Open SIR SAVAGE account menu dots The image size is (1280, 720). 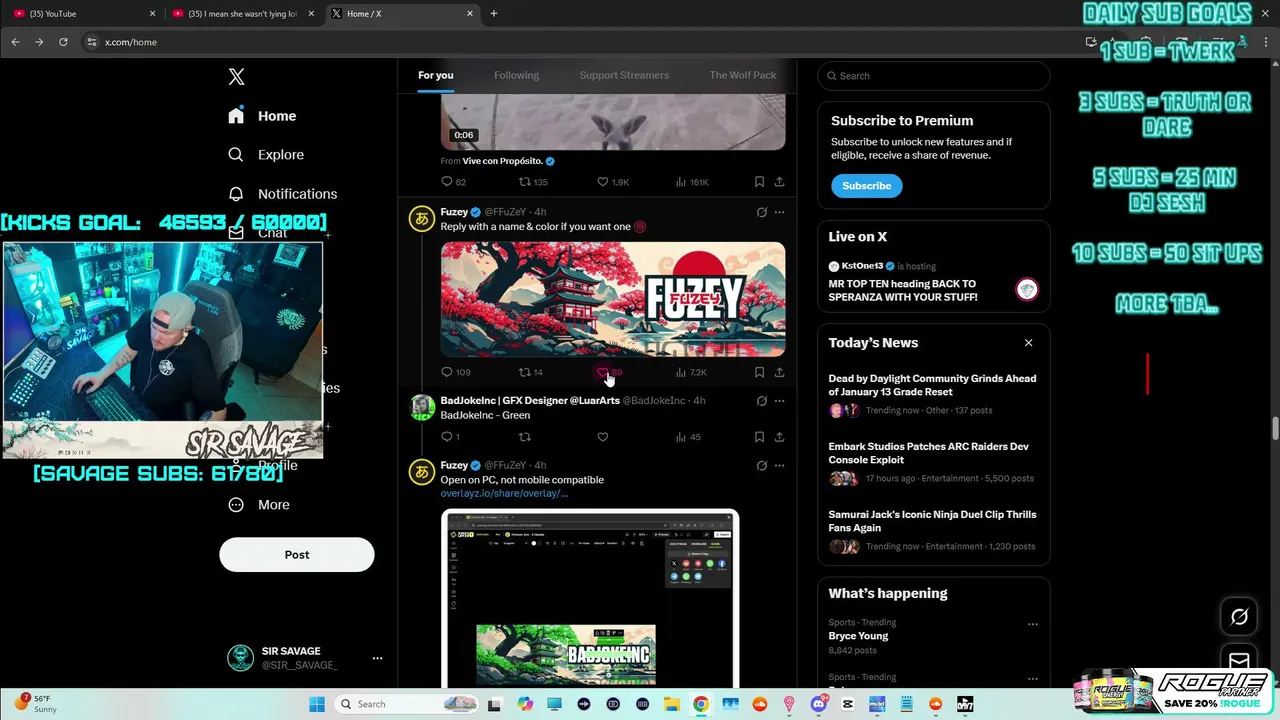pyautogui.click(x=377, y=658)
